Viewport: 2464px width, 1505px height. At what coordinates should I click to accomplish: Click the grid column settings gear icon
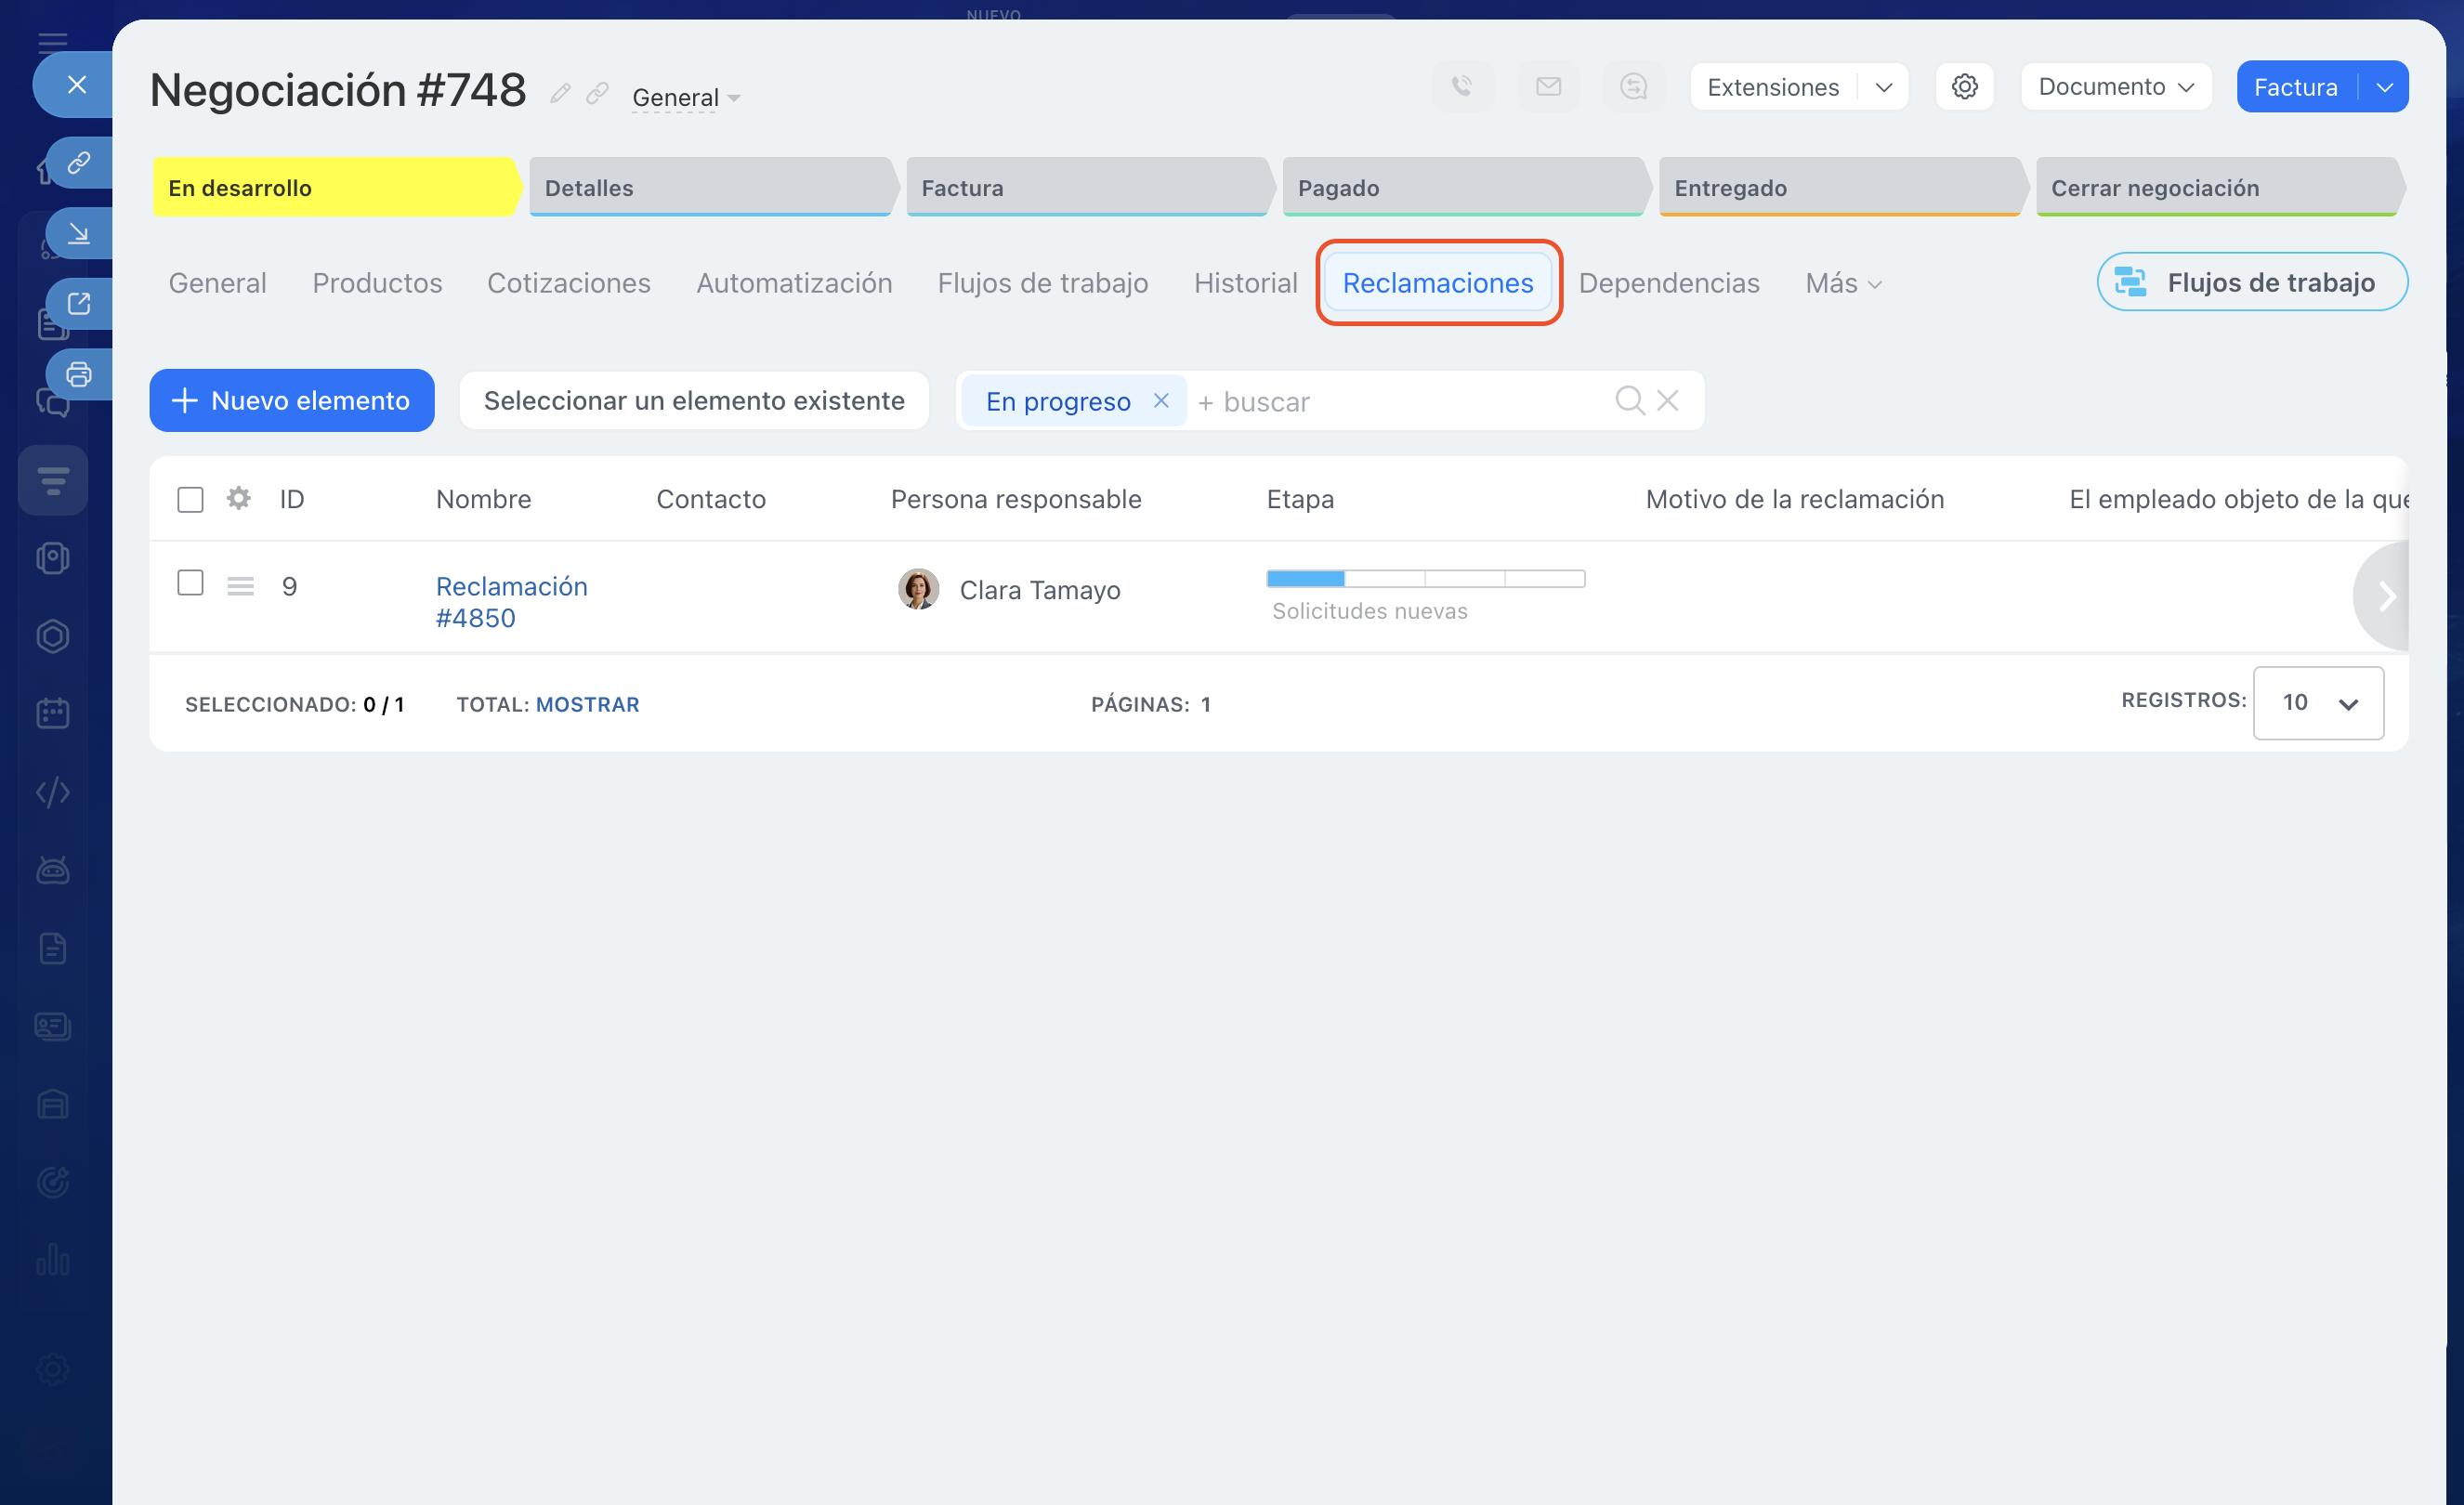tap(238, 498)
